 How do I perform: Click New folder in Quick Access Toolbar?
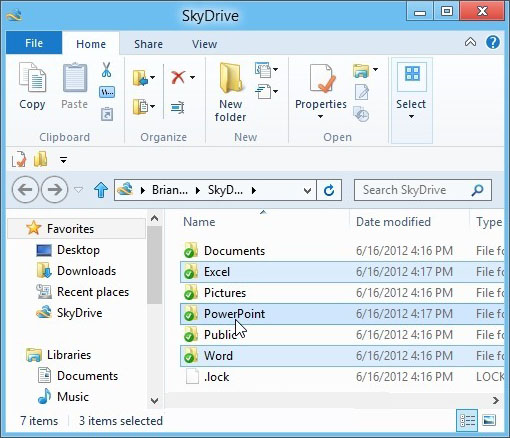coord(41,159)
